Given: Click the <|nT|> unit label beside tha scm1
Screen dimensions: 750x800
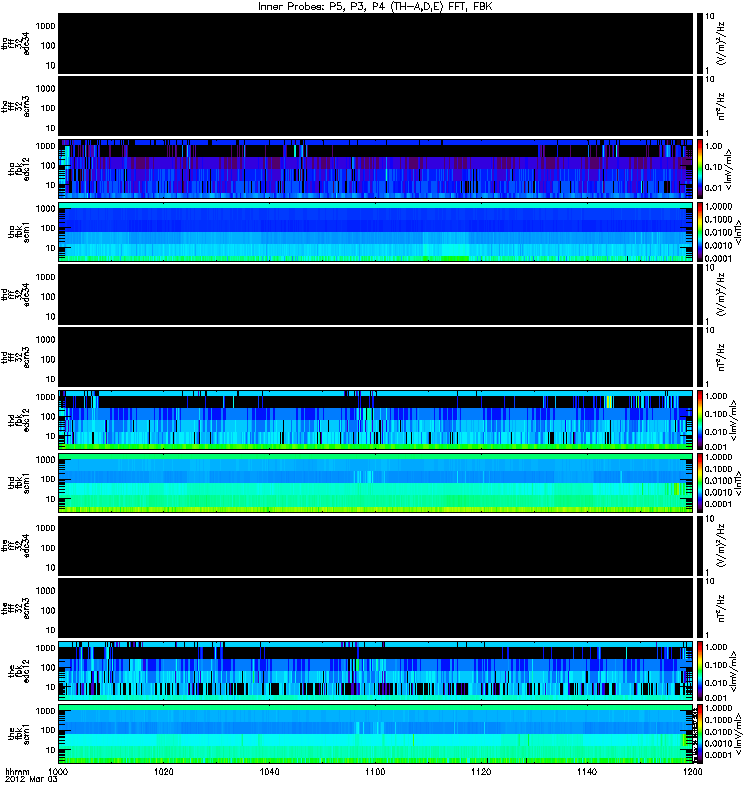Looking at the screenshot, I should tap(738, 232).
